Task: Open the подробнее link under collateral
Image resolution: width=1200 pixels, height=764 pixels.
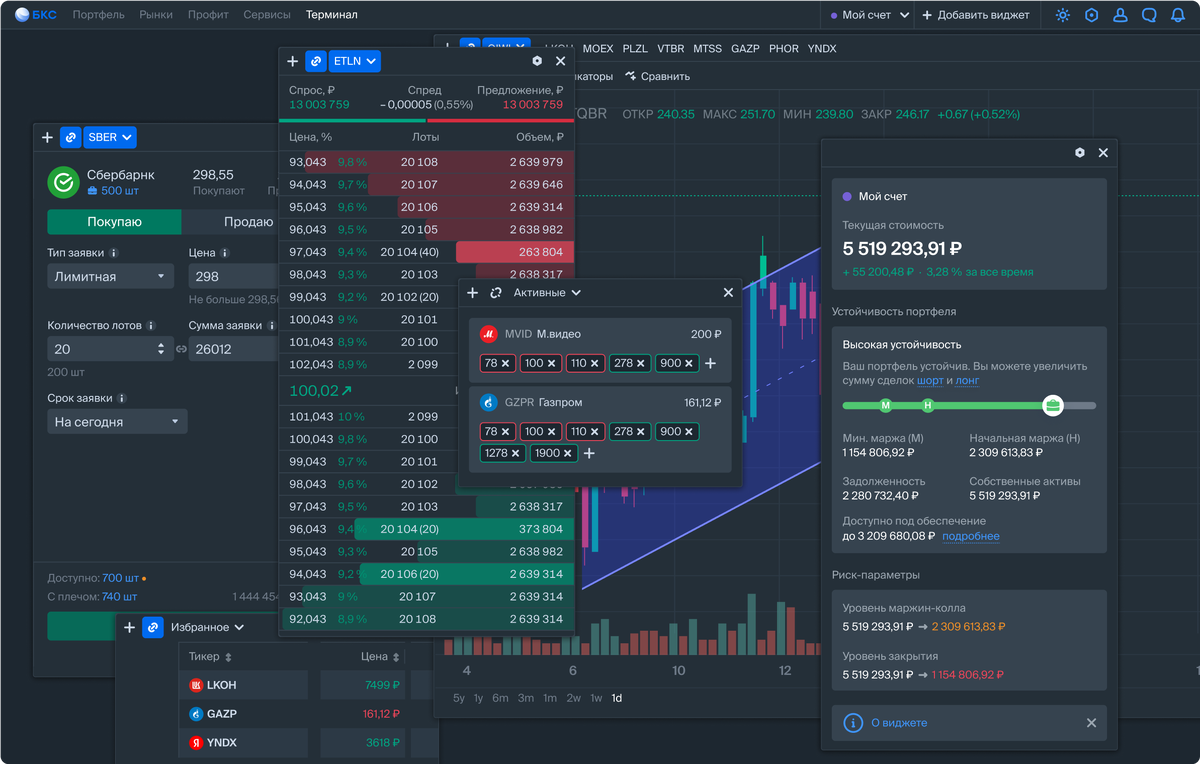Action: 970,536
